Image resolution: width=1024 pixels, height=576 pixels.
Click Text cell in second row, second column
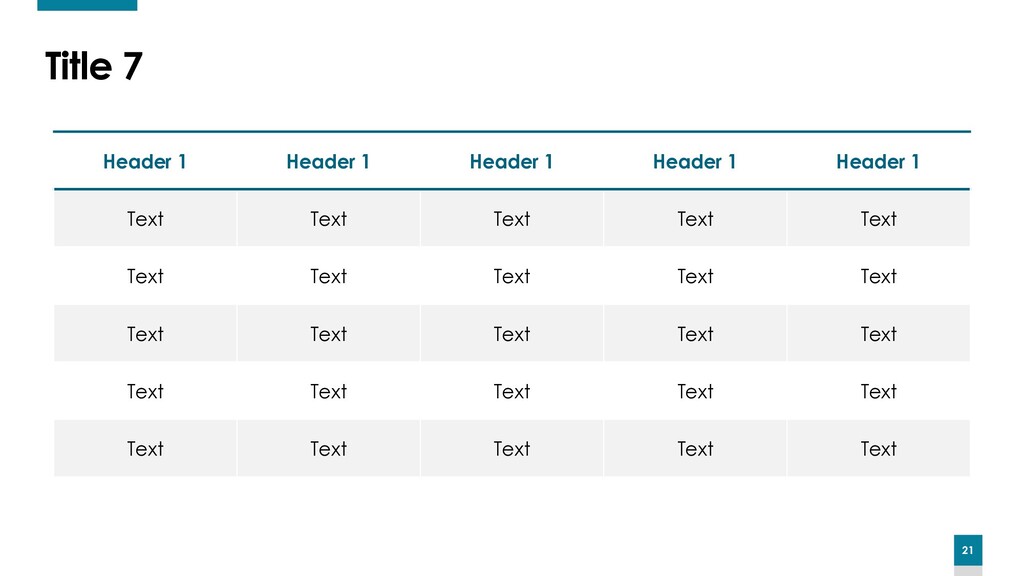point(328,276)
